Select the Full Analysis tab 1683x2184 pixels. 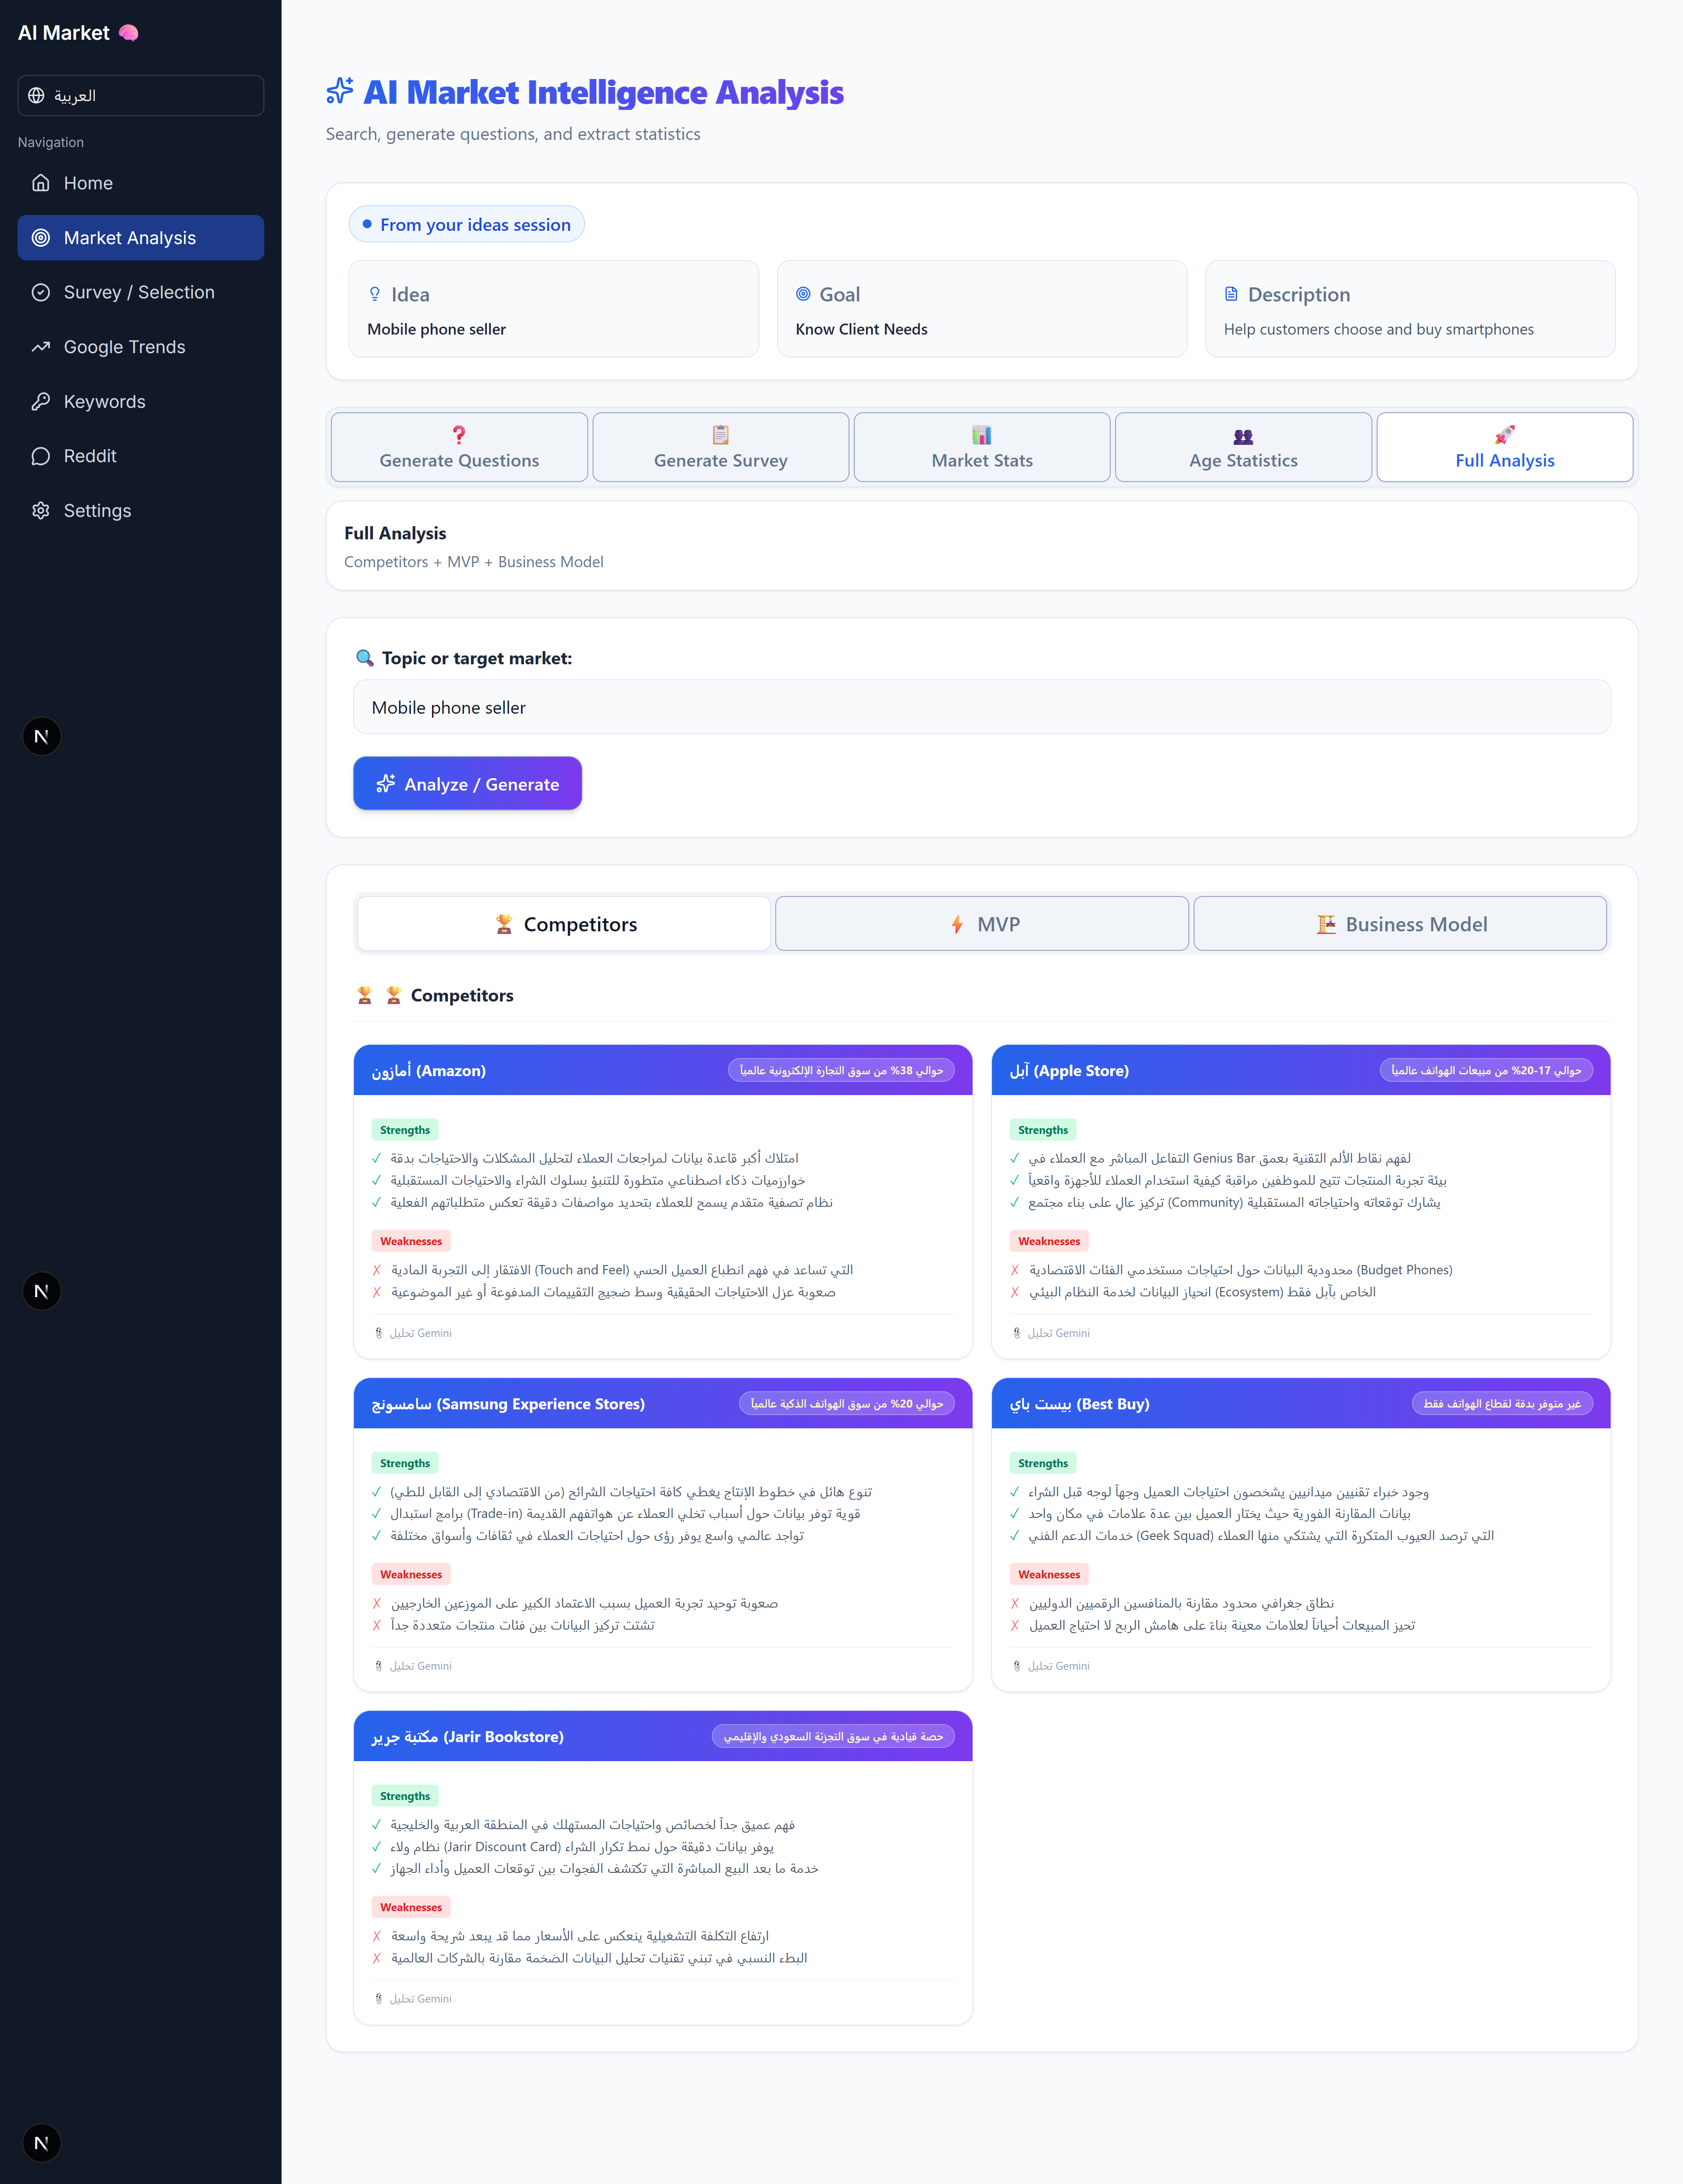(1505, 447)
